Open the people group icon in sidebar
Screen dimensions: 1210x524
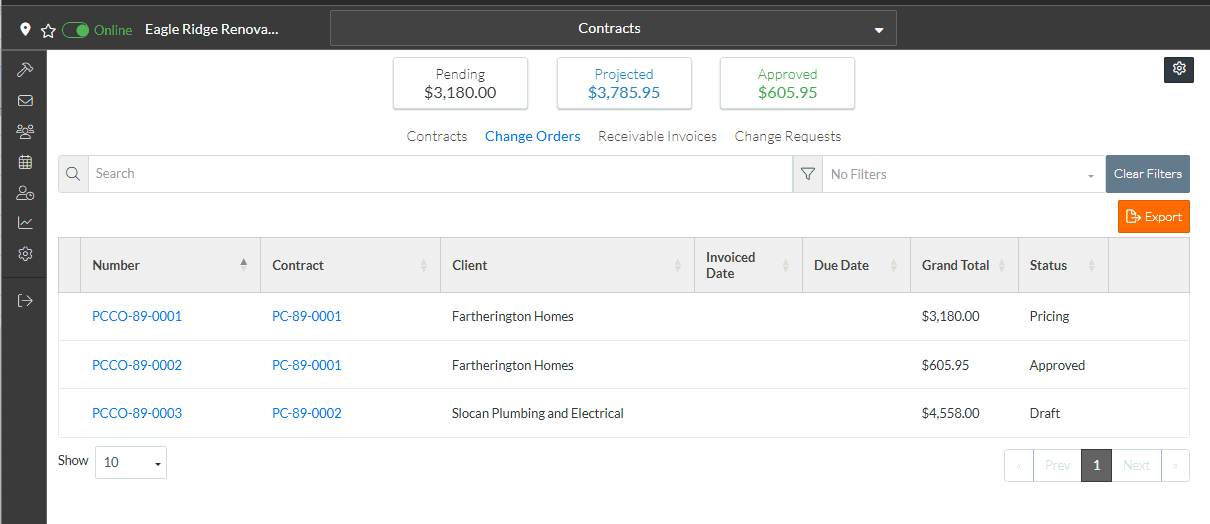click(x=26, y=131)
